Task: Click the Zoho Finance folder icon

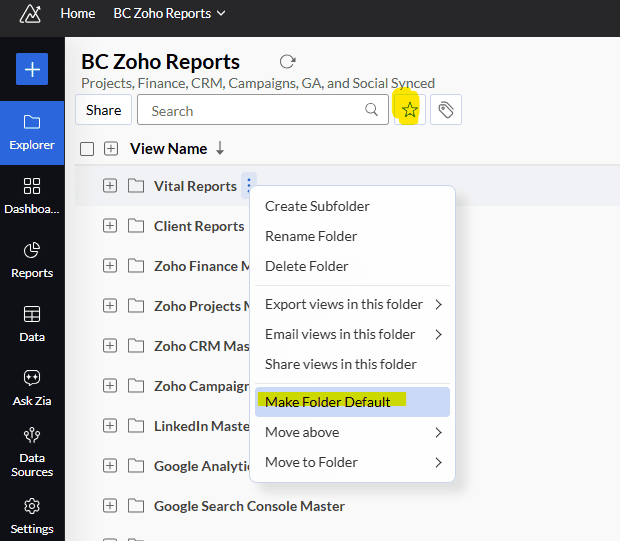Action: click(136, 266)
